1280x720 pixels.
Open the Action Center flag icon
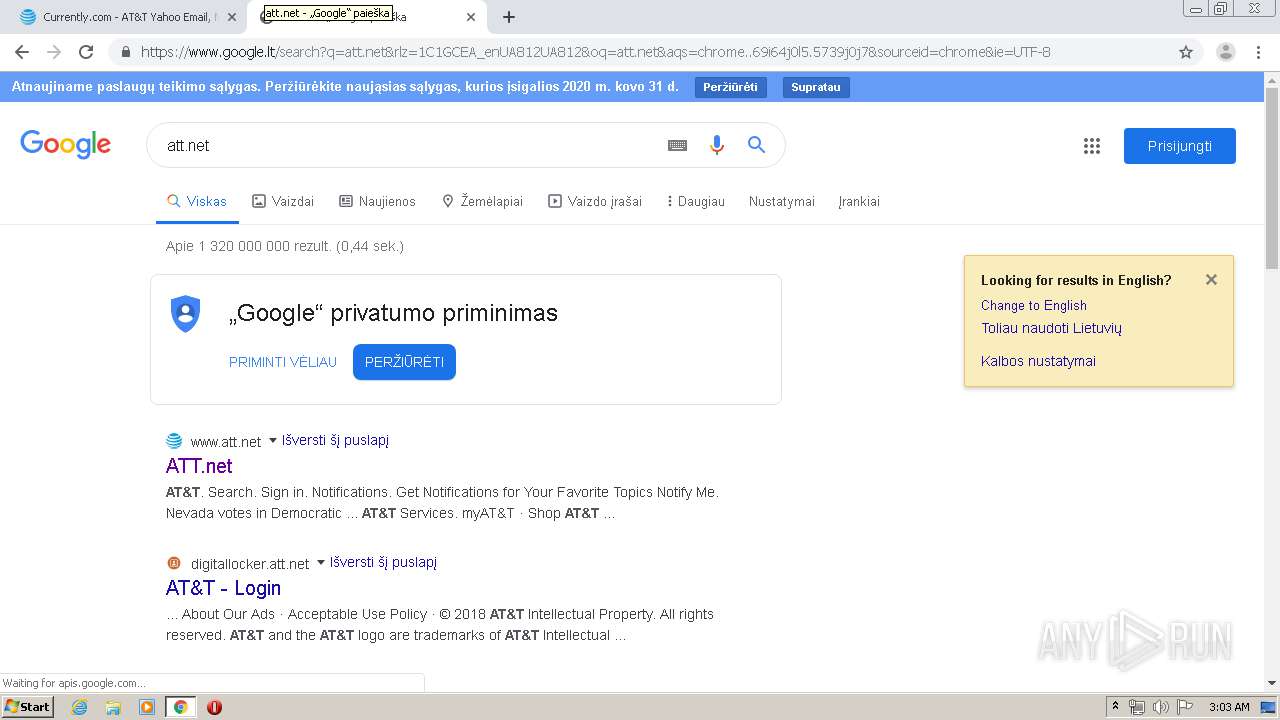pyautogui.click(x=1184, y=707)
